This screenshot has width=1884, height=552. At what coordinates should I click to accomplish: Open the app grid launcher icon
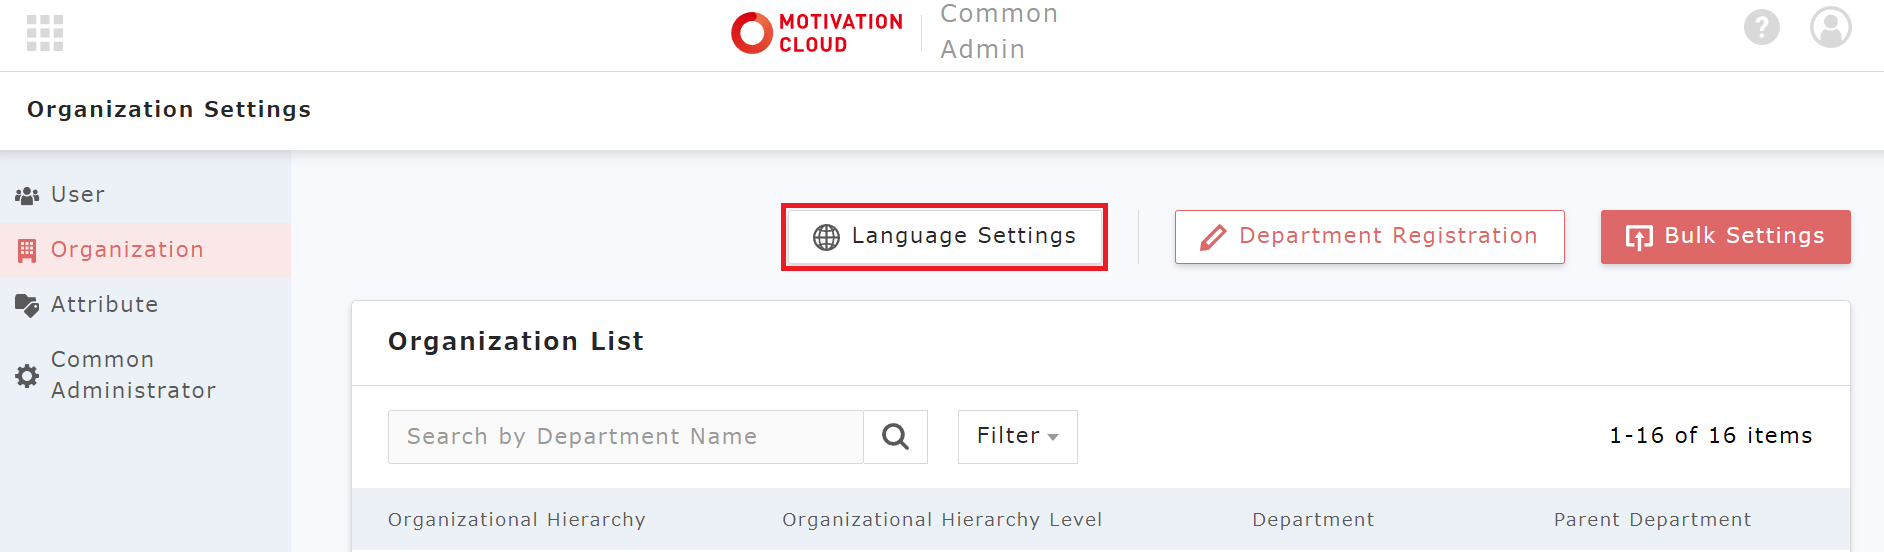click(x=45, y=33)
